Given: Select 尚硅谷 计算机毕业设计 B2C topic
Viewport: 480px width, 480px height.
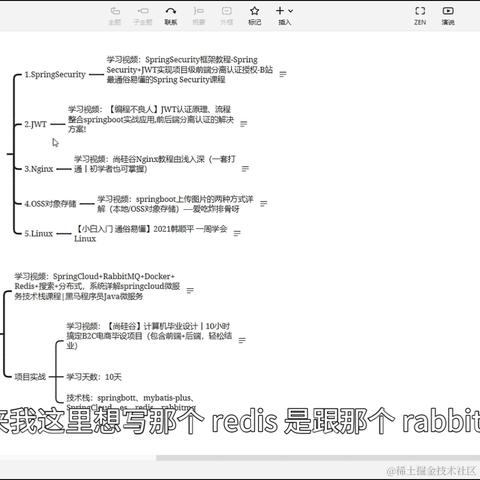Looking at the screenshot, I should pyautogui.click(x=149, y=336).
